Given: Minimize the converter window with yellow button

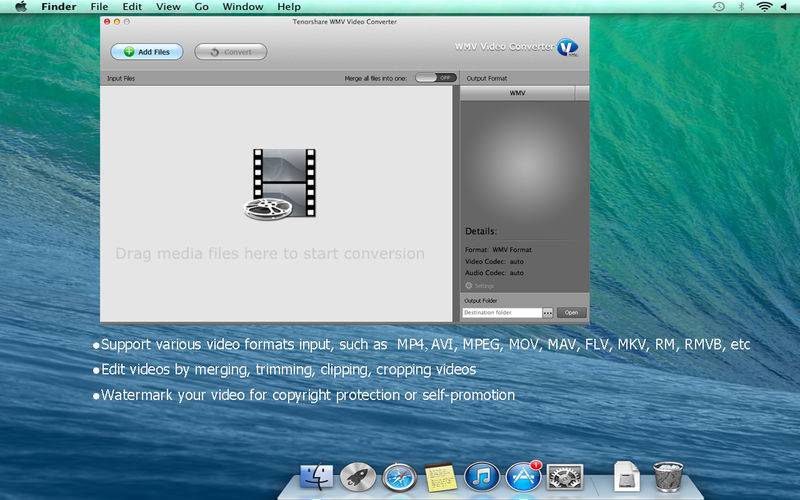Looking at the screenshot, I should (x=117, y=21).
